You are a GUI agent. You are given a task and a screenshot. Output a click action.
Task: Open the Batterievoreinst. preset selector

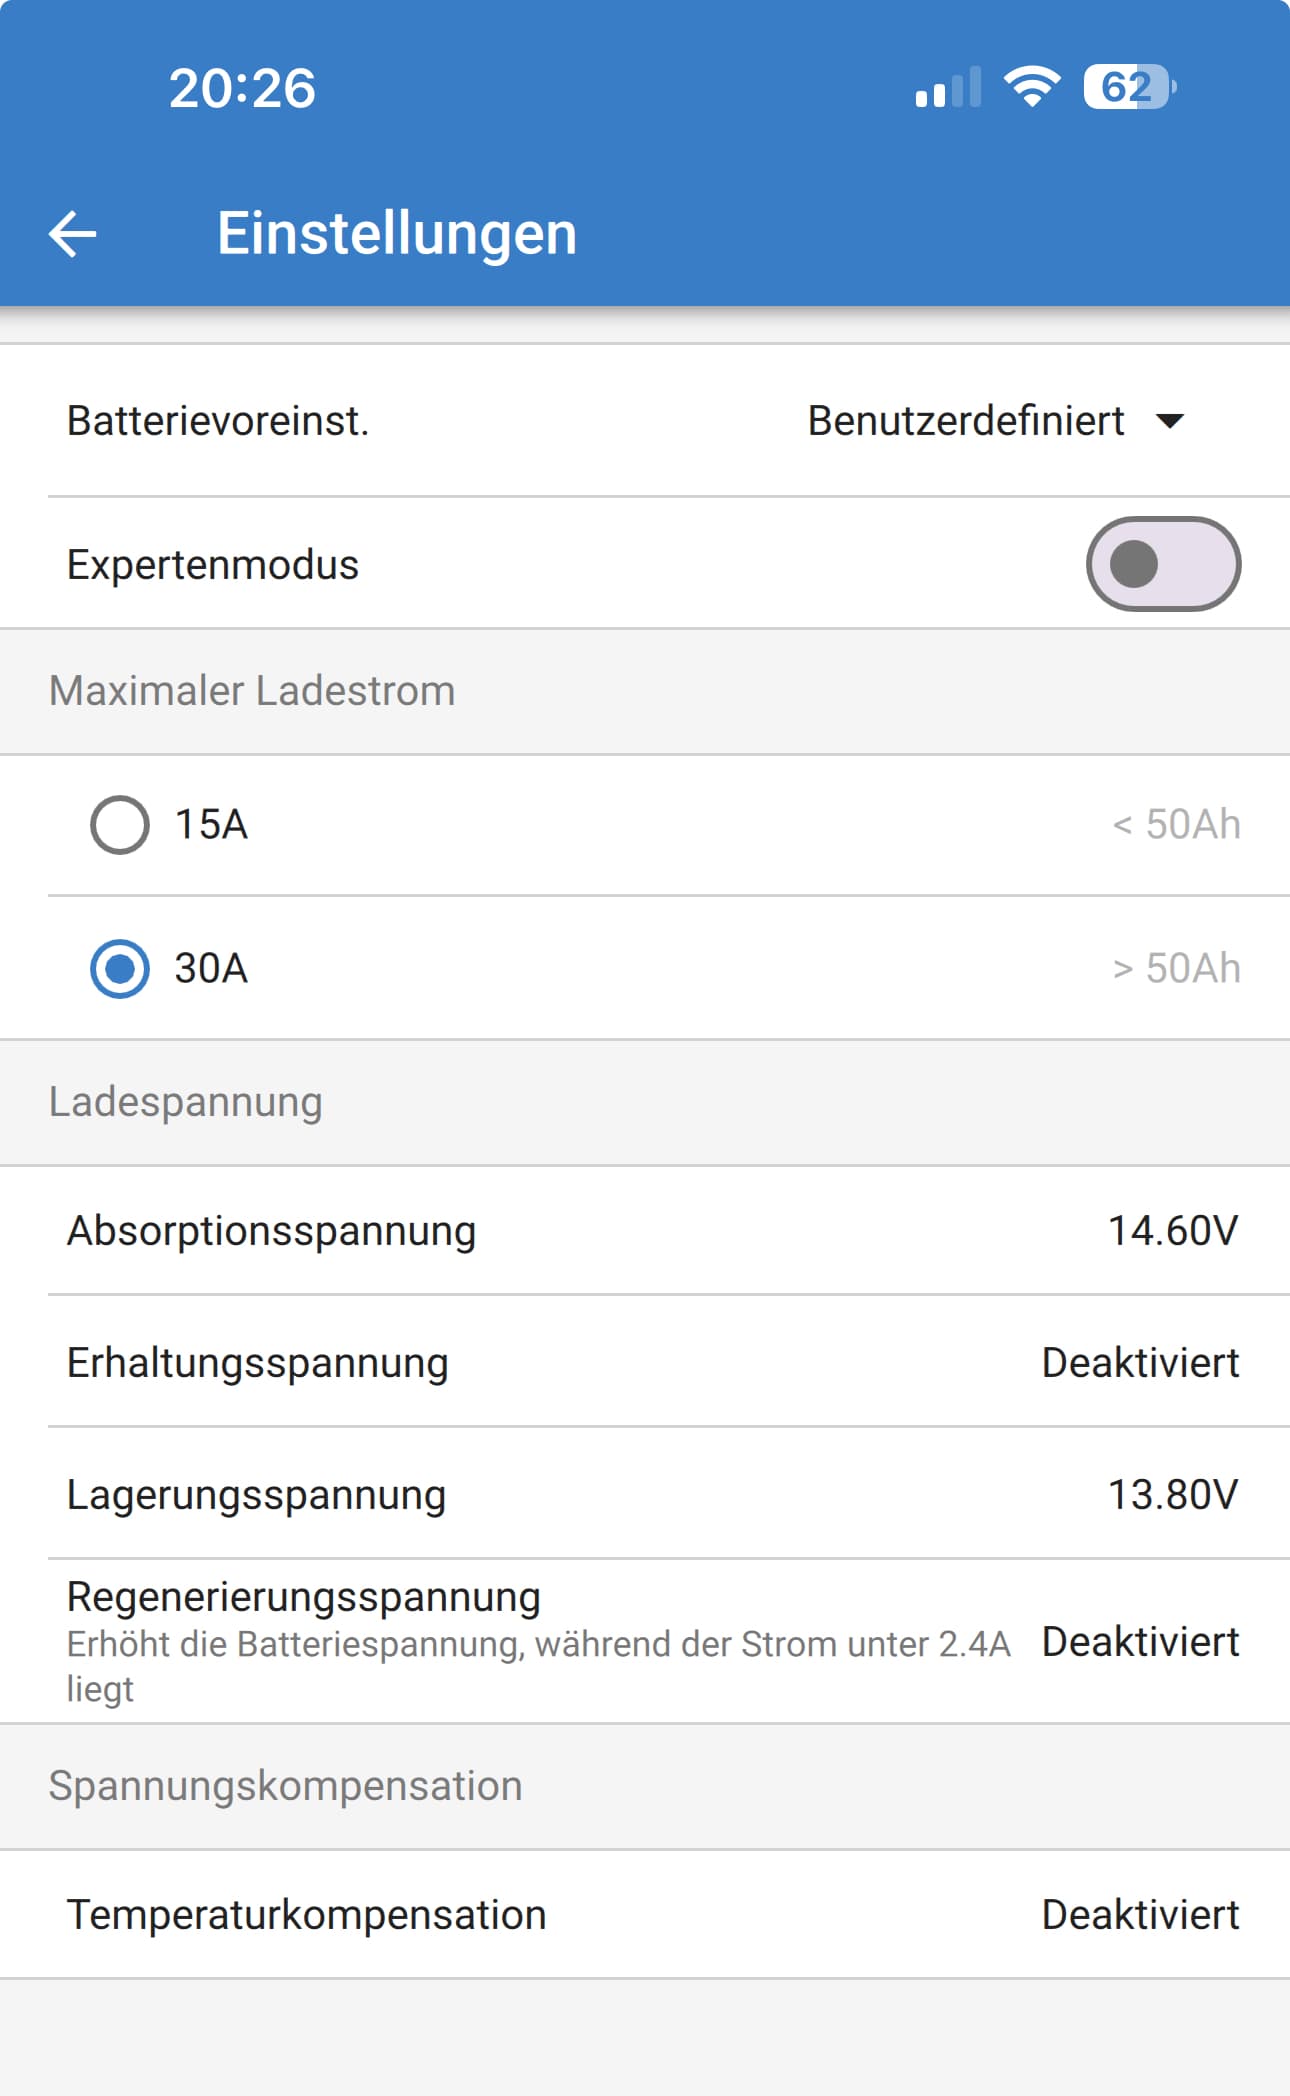[x=645, y=421]
